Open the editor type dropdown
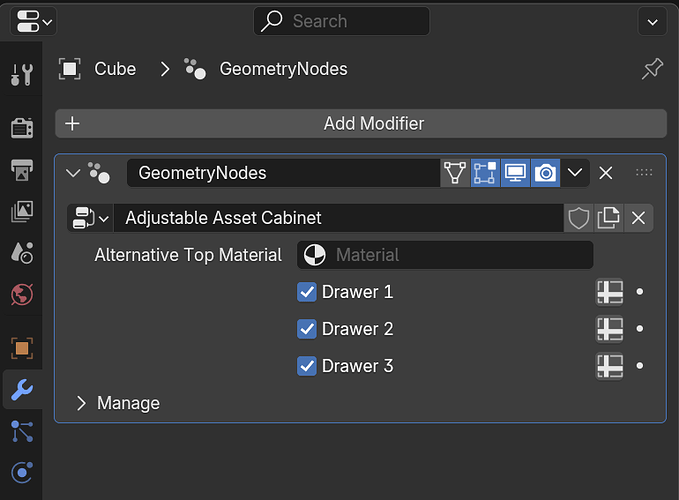Viewport: 679px width, 500px height. click(34, 21)
